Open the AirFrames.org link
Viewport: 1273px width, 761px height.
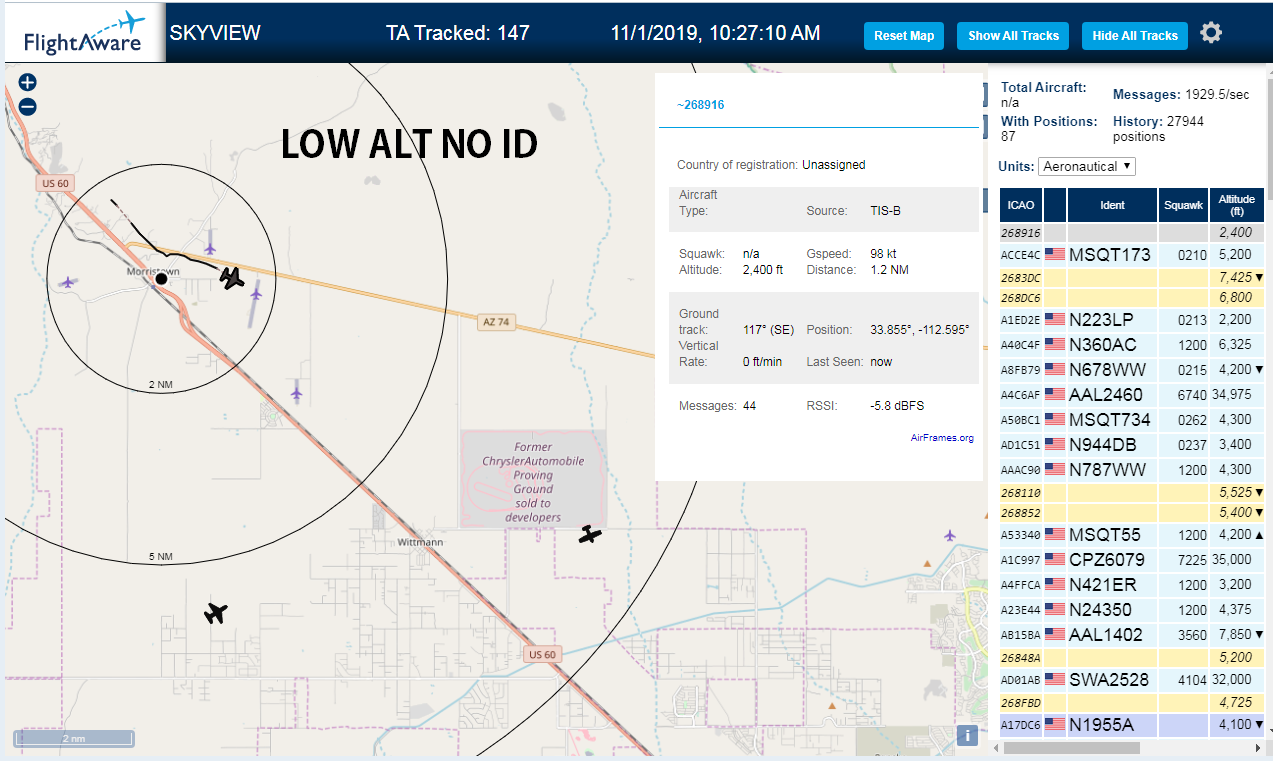(x=942, y=438)
